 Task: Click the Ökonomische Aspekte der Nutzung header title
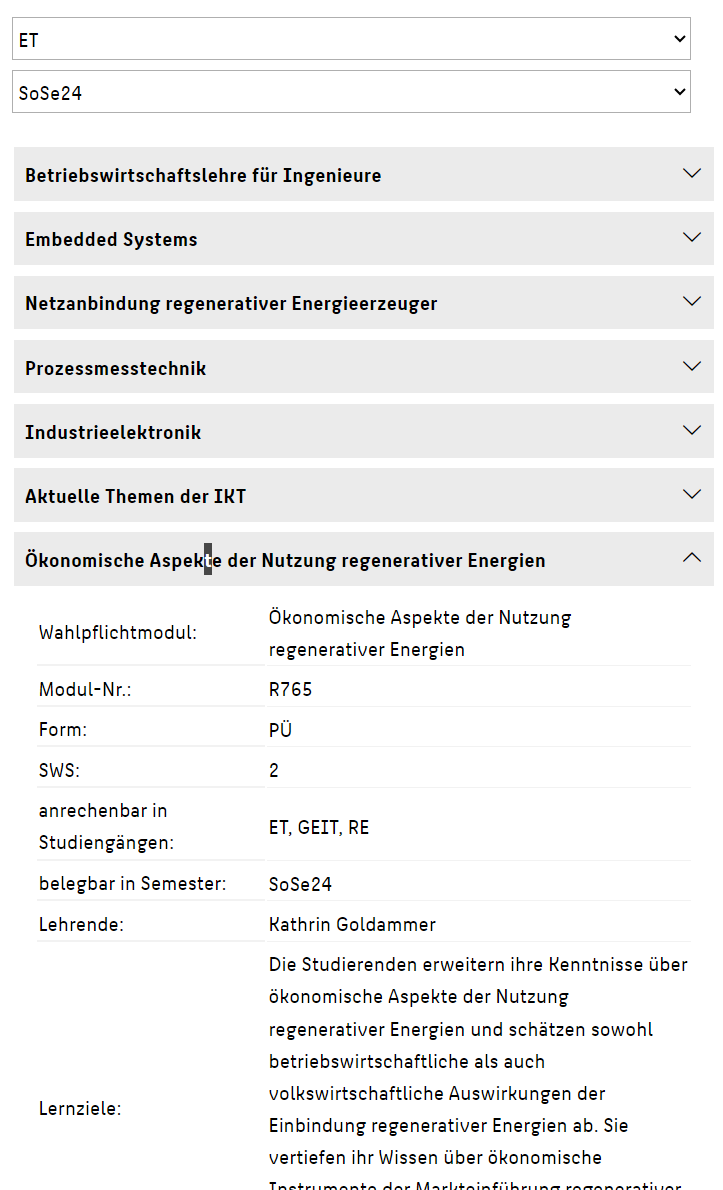coord(285,561)
